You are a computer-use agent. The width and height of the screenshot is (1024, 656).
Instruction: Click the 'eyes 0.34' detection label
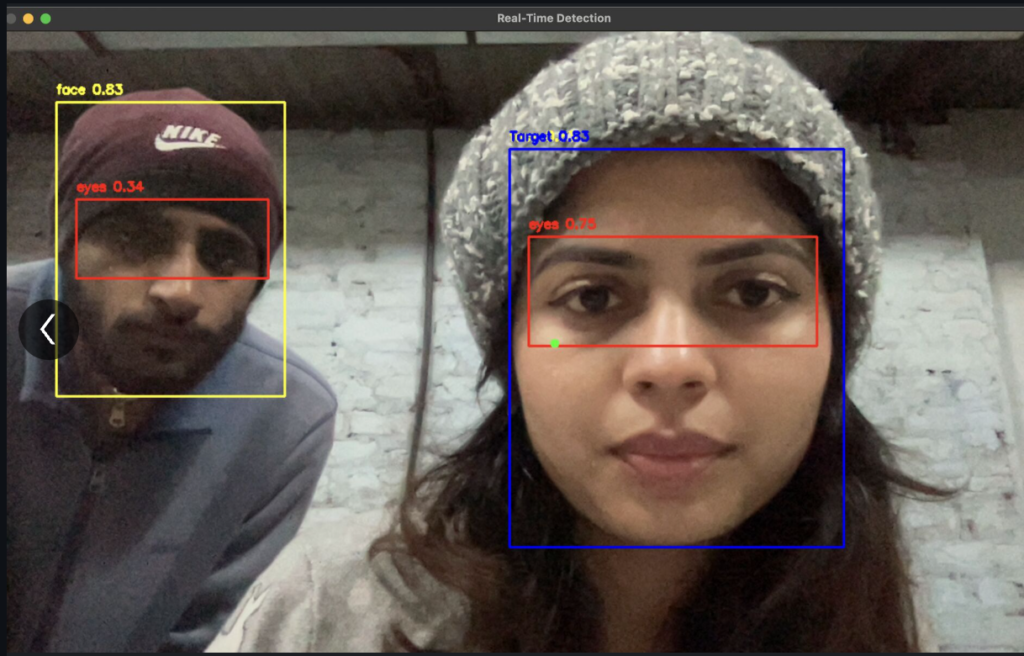click(x=110, y=188)
